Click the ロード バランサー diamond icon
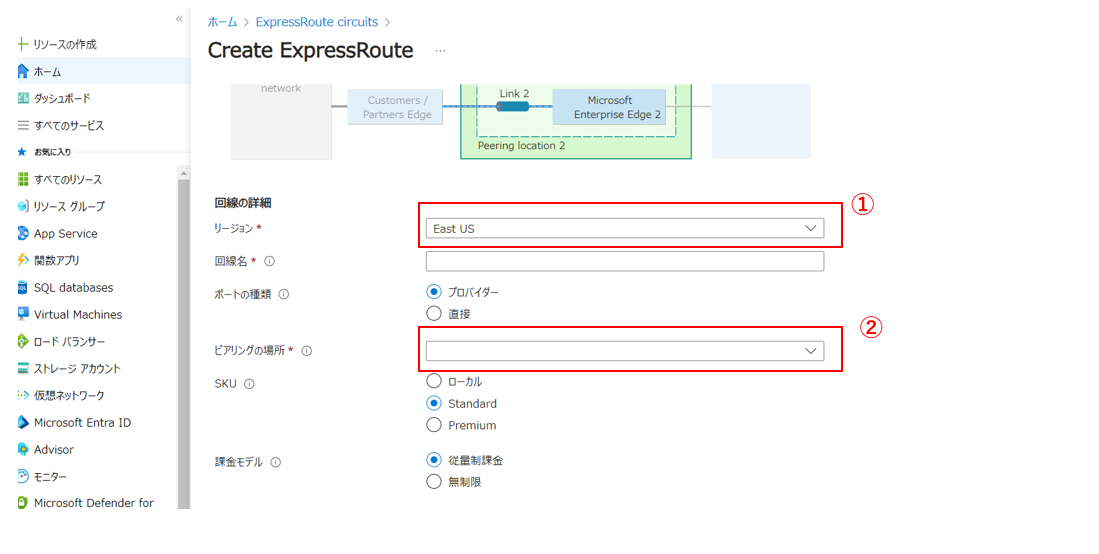The width and height of the screenshot is (1099, 554). [23, 342]
